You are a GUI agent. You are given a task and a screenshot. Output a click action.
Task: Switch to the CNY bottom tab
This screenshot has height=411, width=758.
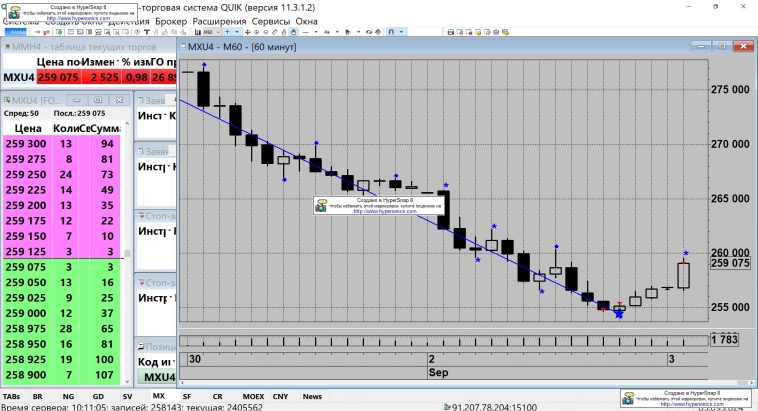(280, 396)
